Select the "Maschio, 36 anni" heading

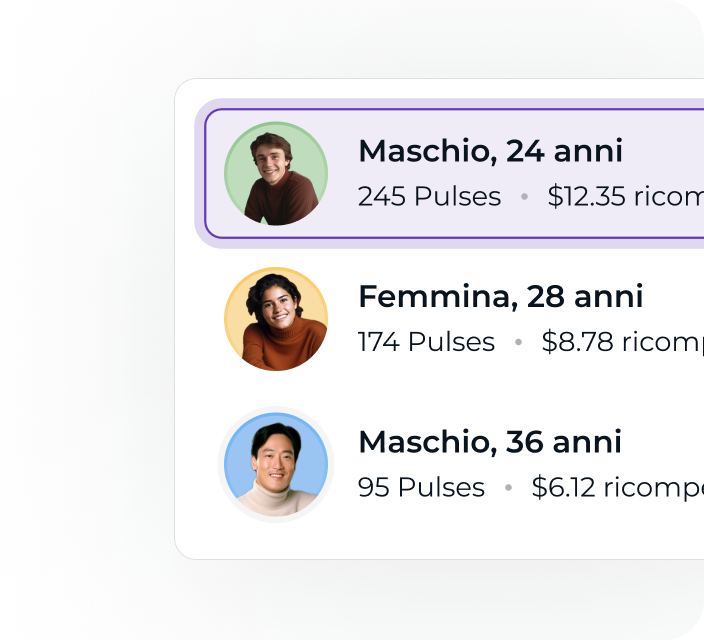(490, 442)
